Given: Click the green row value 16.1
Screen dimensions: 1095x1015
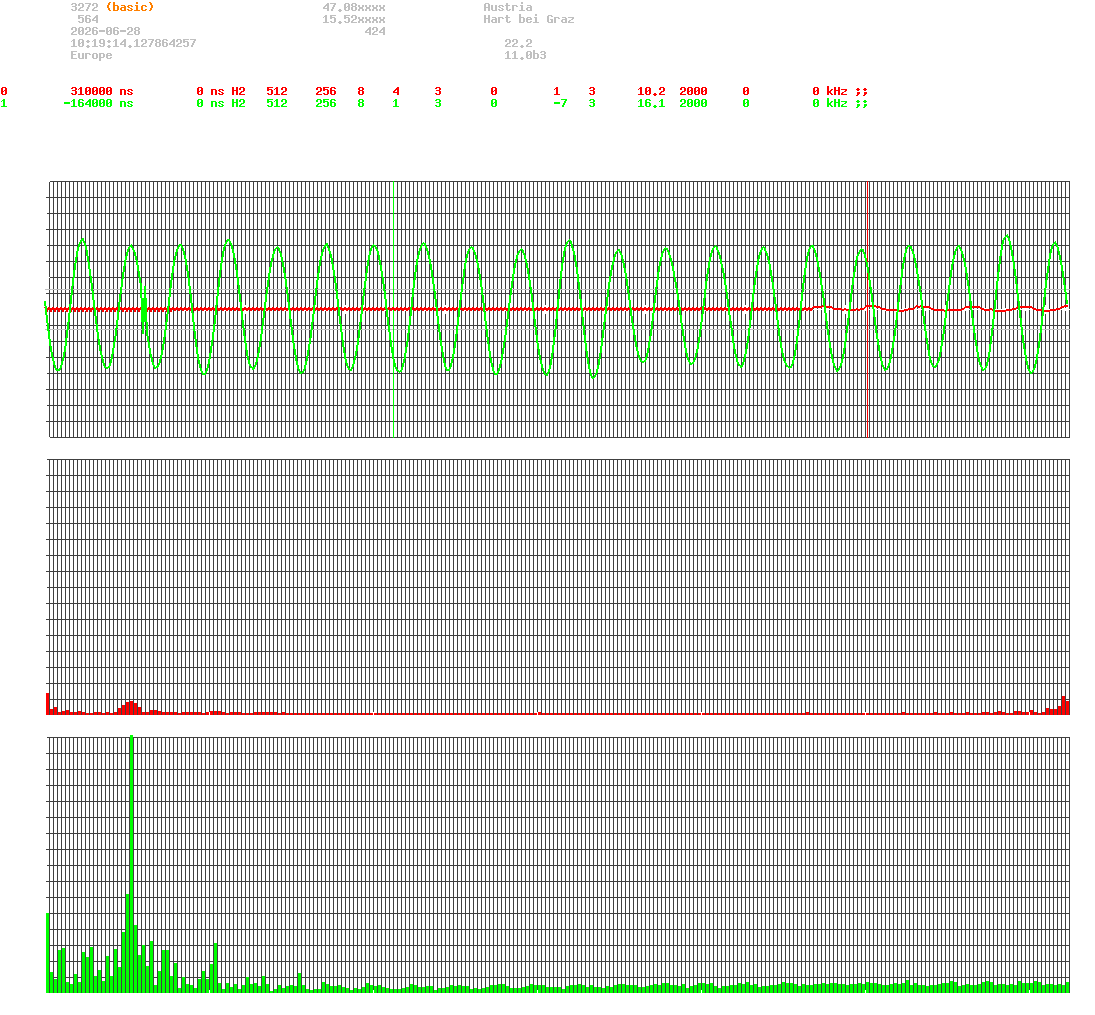Looking at the screenshot, I should 652,103.
